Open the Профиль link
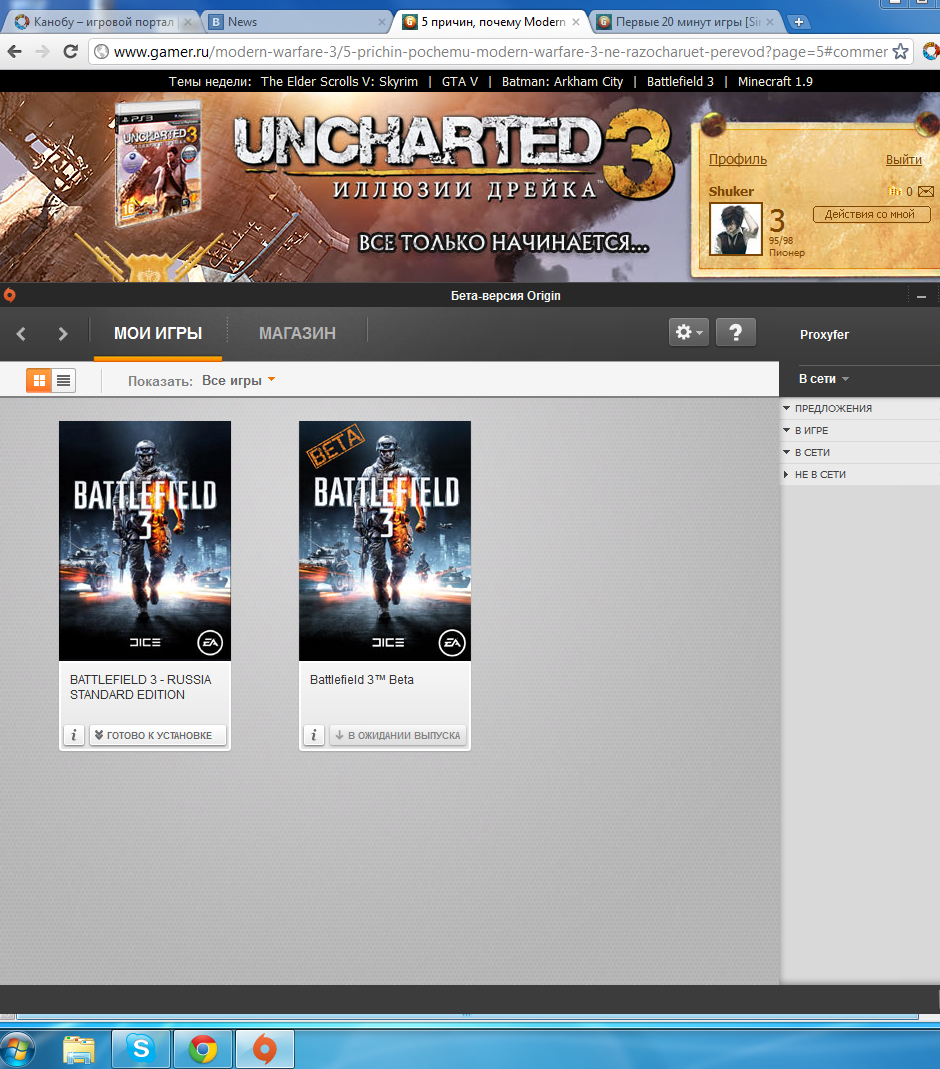 pyautogui.click(x=738, y=160)
